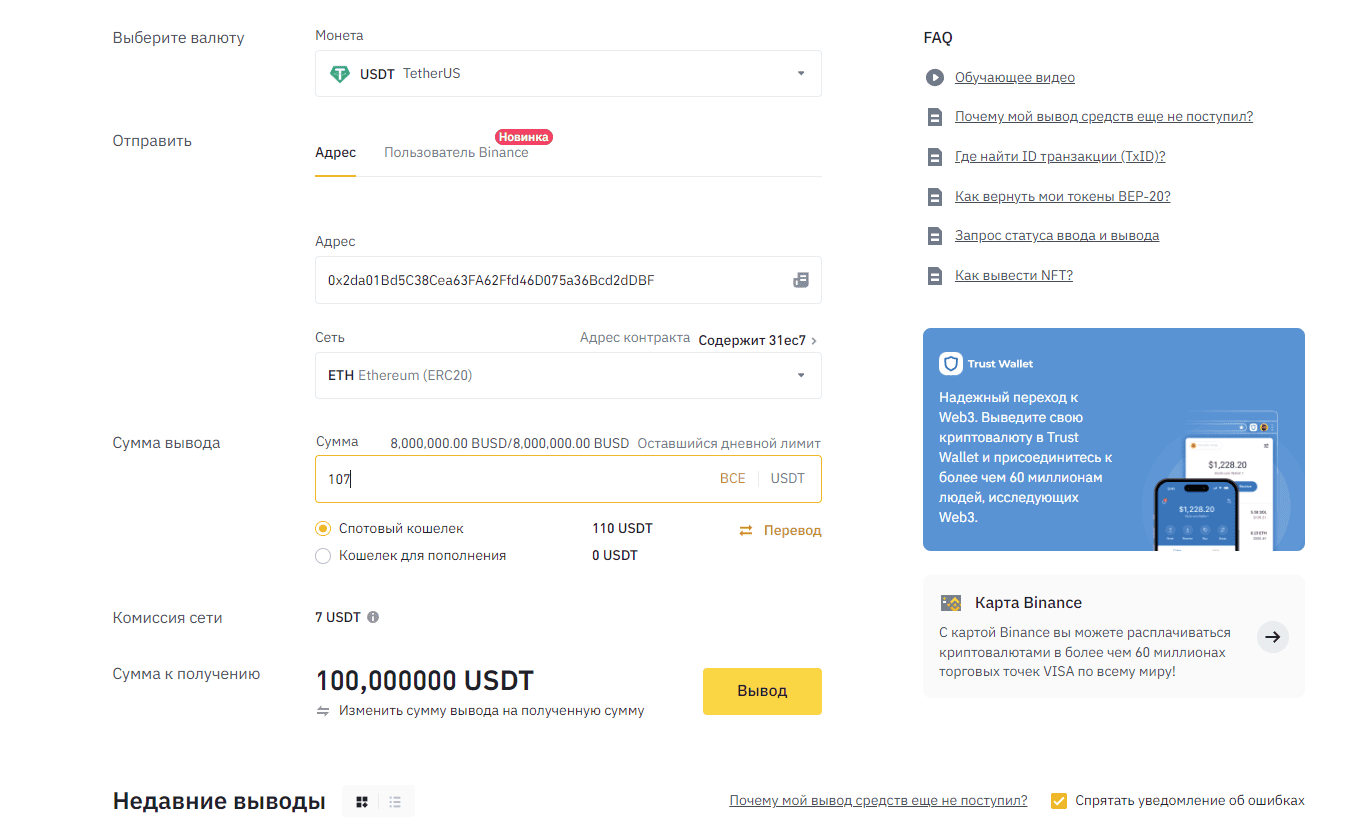
Task: Click the Сумма amount input field
Action: click(x=568, y=479)
